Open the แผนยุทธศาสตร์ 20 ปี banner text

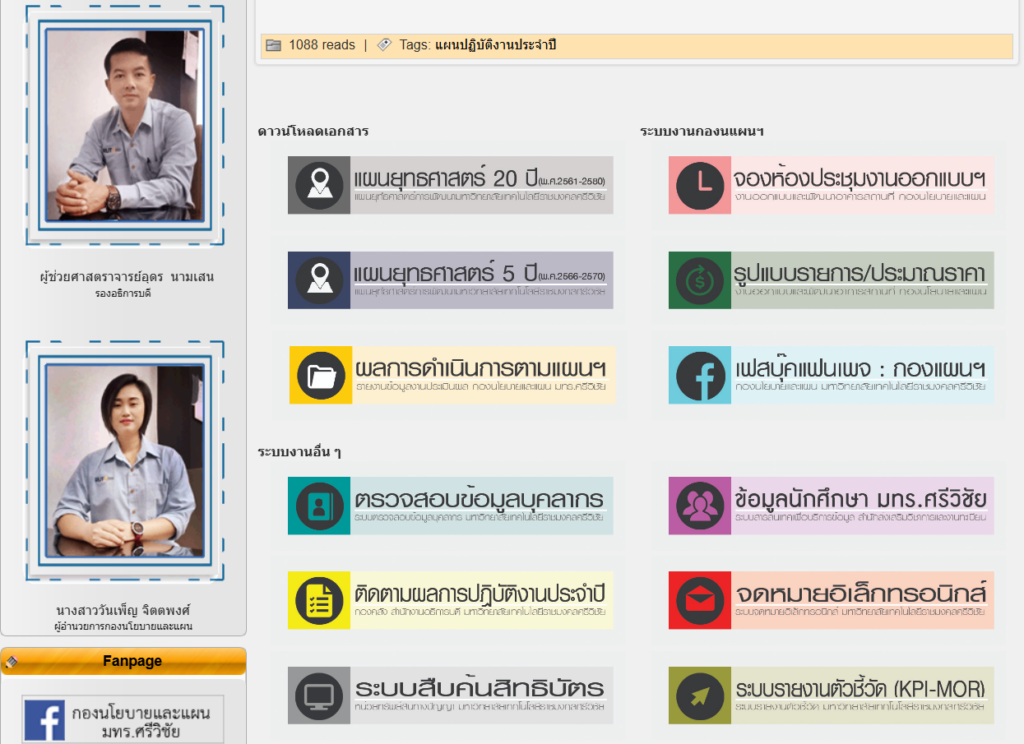(x=480, y=180)
